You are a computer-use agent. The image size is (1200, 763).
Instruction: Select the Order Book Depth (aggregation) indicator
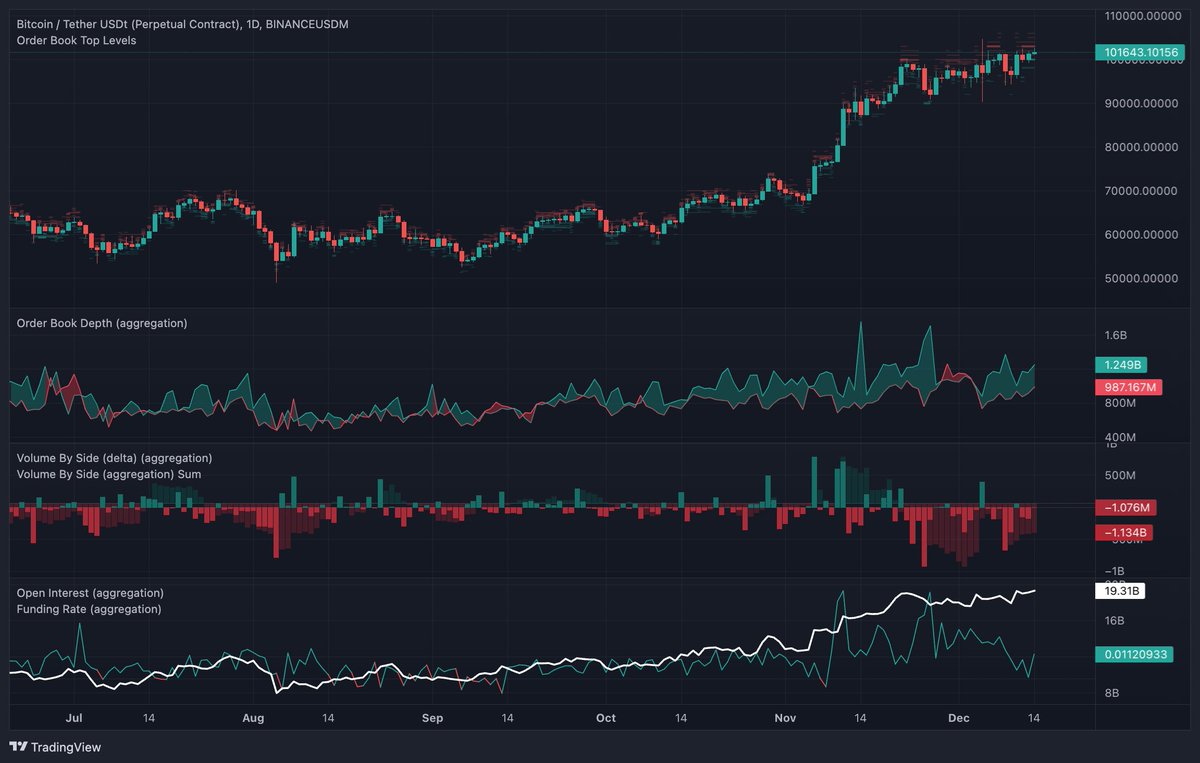103,323
